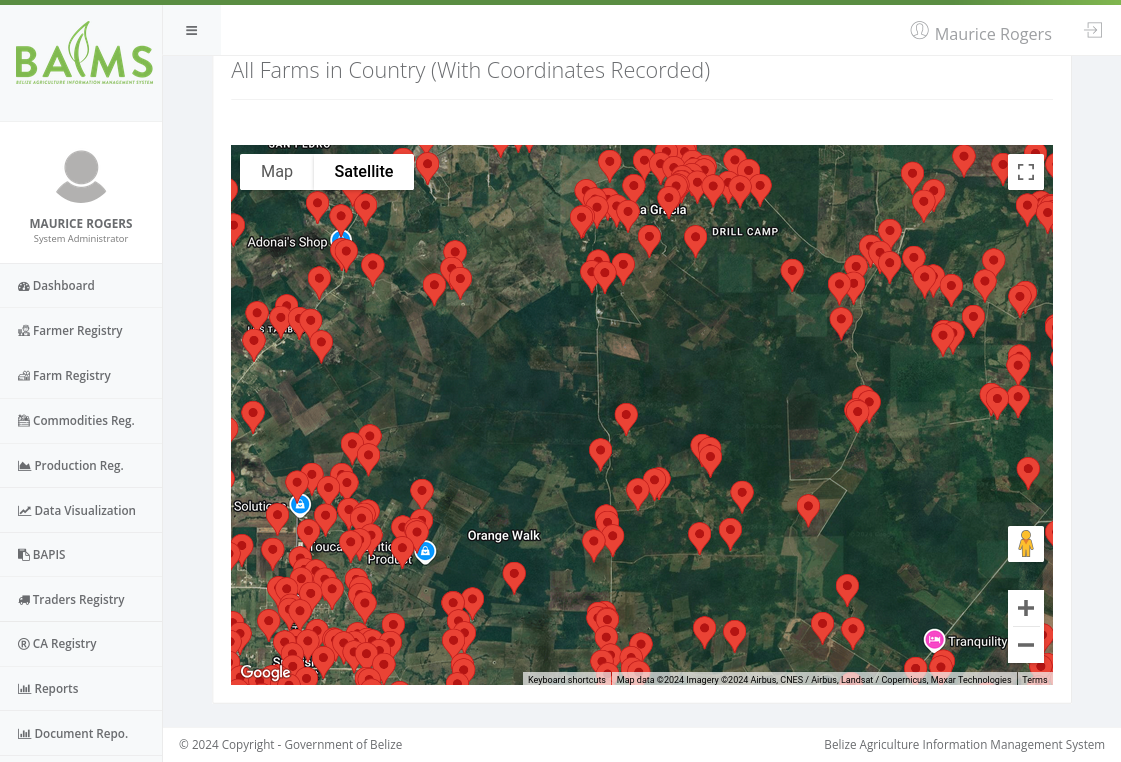This screenshot has height=762, width=1121.
Task: Click the Tranquility pink lodging marker
Action: (934, 640)
